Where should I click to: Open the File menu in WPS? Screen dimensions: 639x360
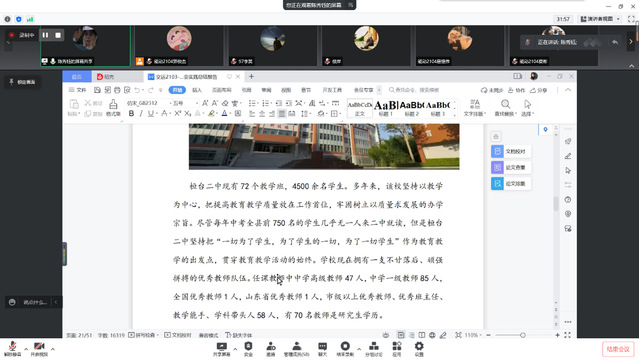tap(77, 90)
